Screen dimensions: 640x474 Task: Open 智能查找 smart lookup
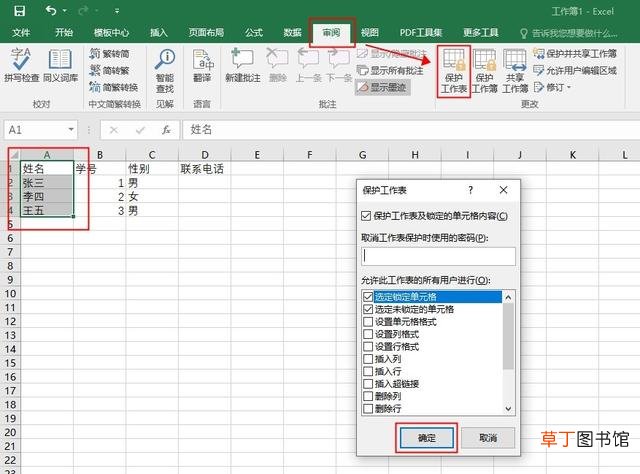click(165, 71)
